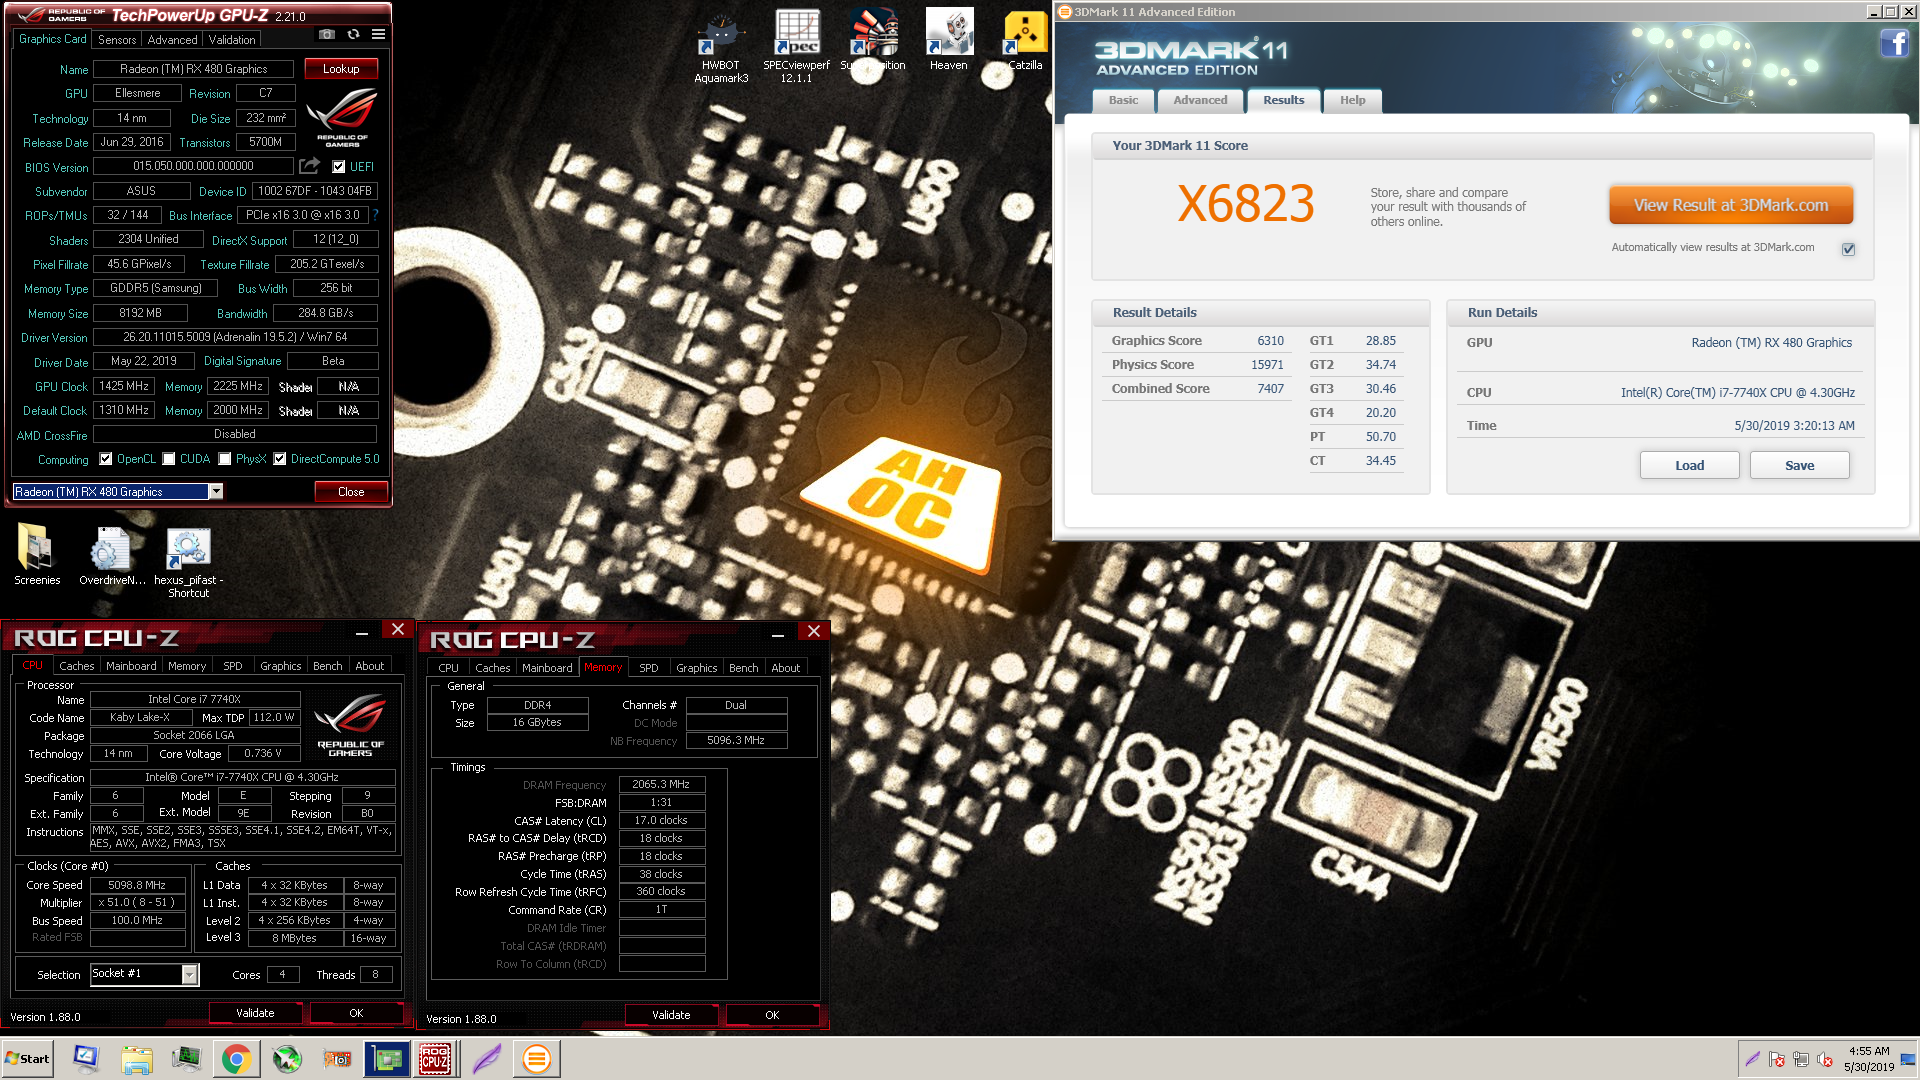
Task: Launch Google Chrome from the taskbar
Action: pyautogui.click(x=236, y=1059)
